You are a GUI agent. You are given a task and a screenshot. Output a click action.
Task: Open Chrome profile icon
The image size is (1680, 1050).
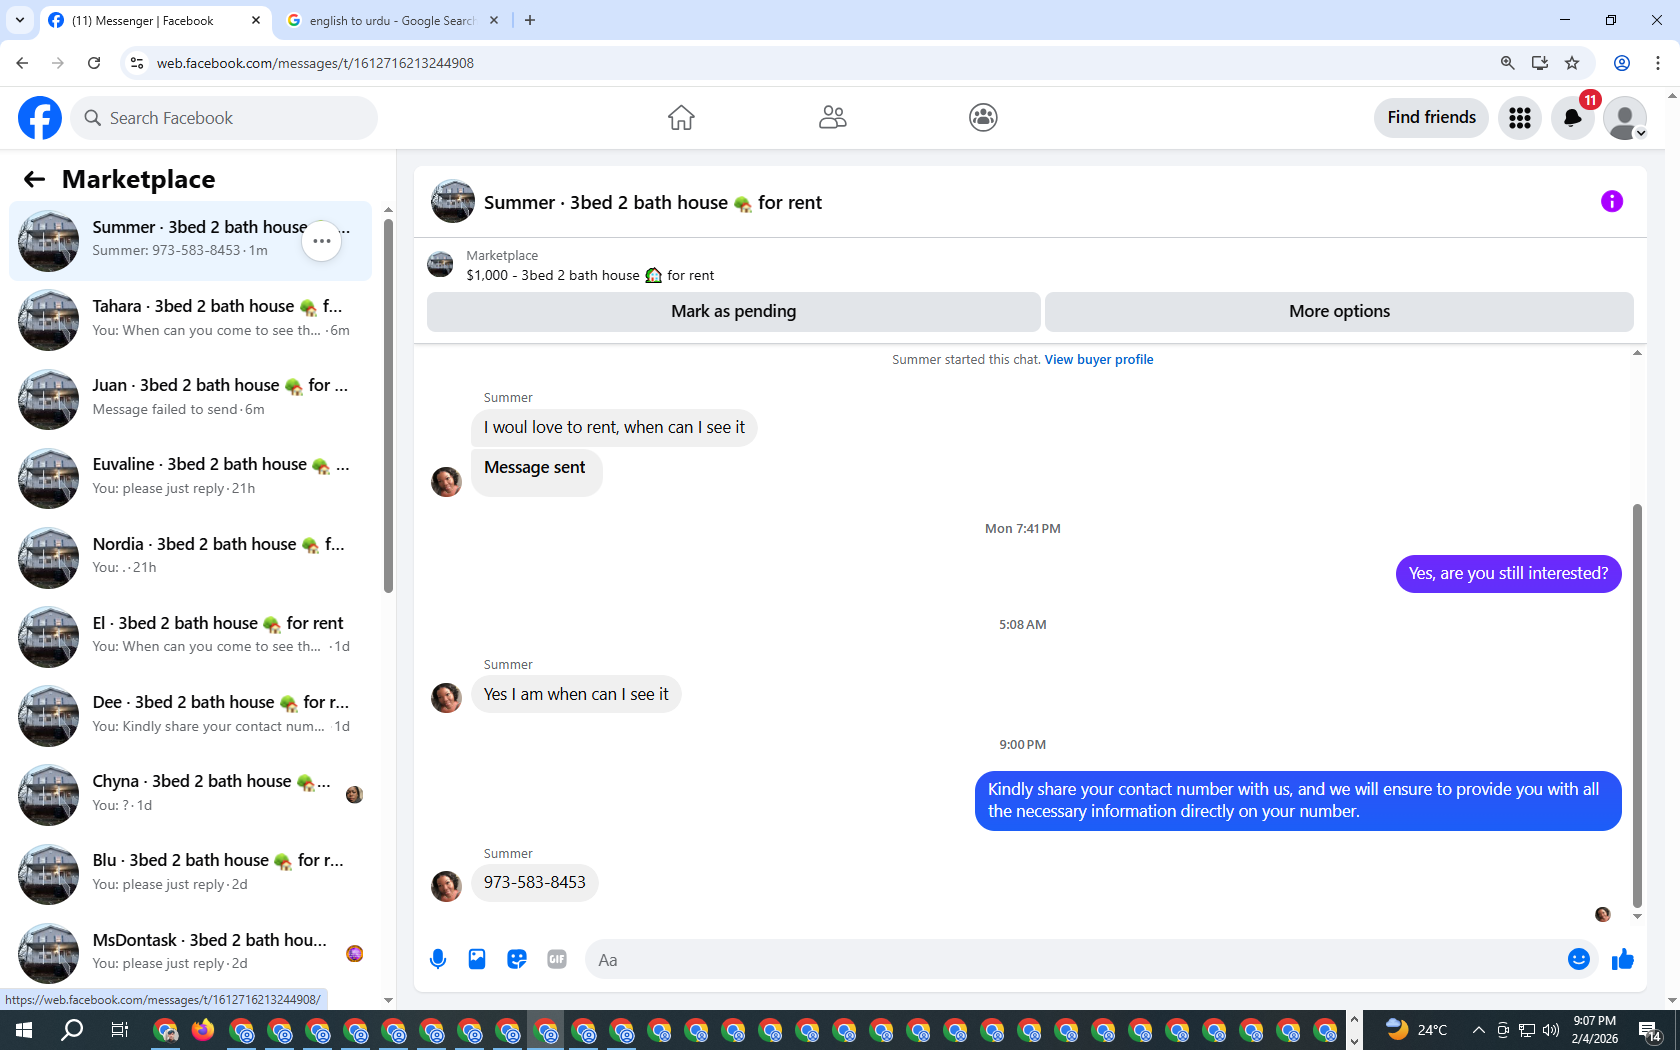point(1622,63)
